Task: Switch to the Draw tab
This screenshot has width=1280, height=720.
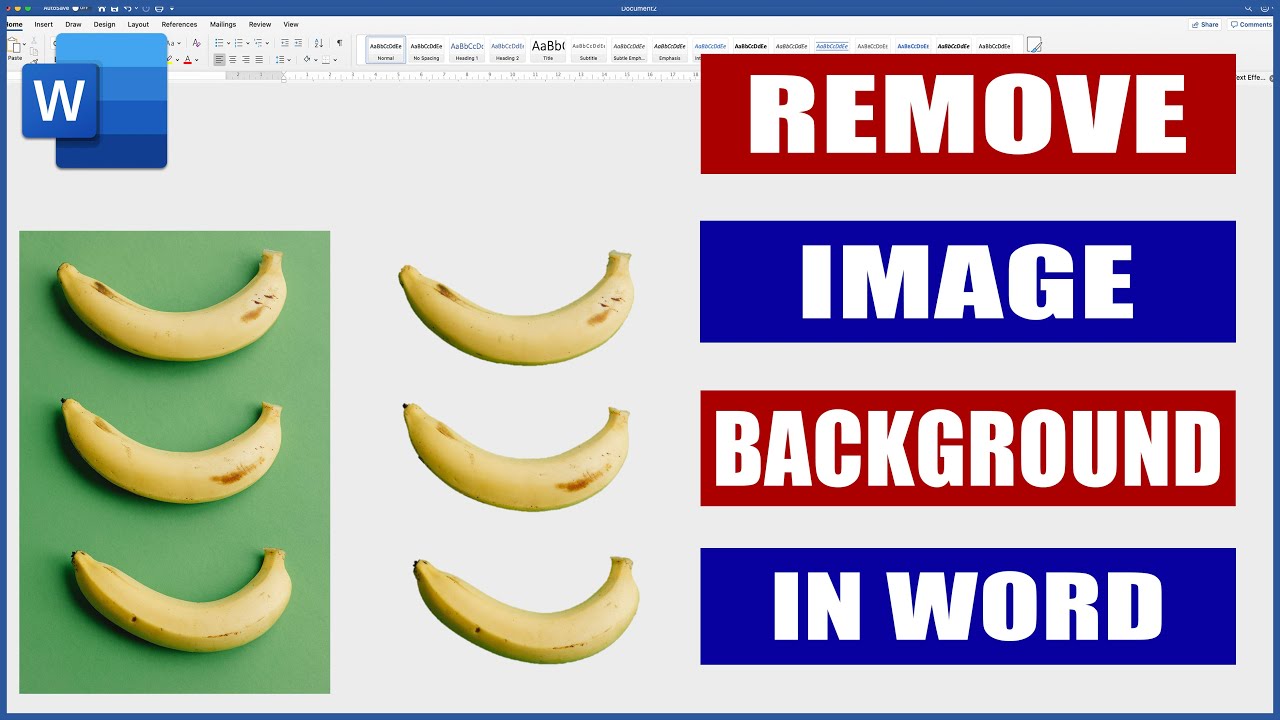Action: (x=73, y=24)
